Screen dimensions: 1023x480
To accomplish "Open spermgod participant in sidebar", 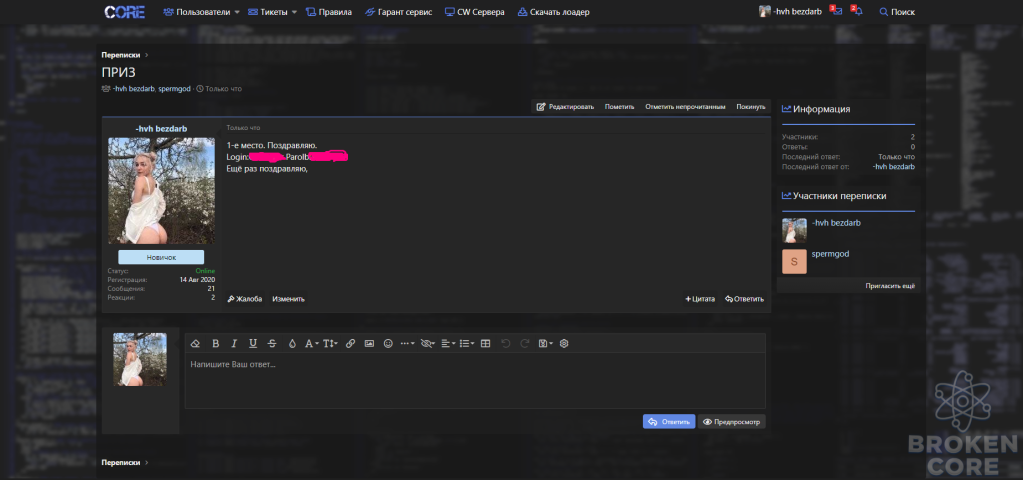I will point(831,254).
